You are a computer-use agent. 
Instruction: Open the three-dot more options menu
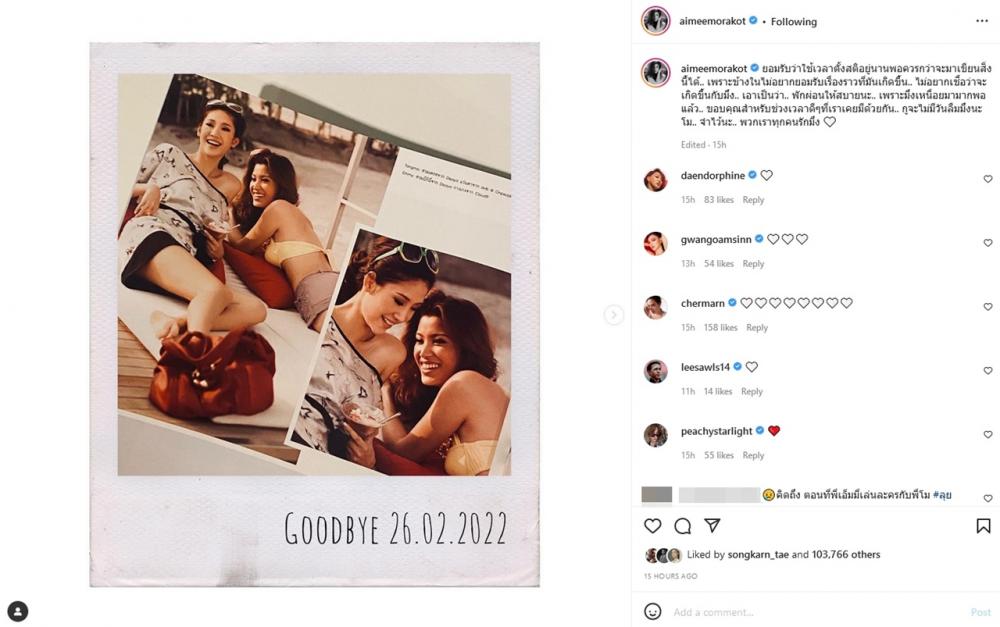(x=982, y=21)
